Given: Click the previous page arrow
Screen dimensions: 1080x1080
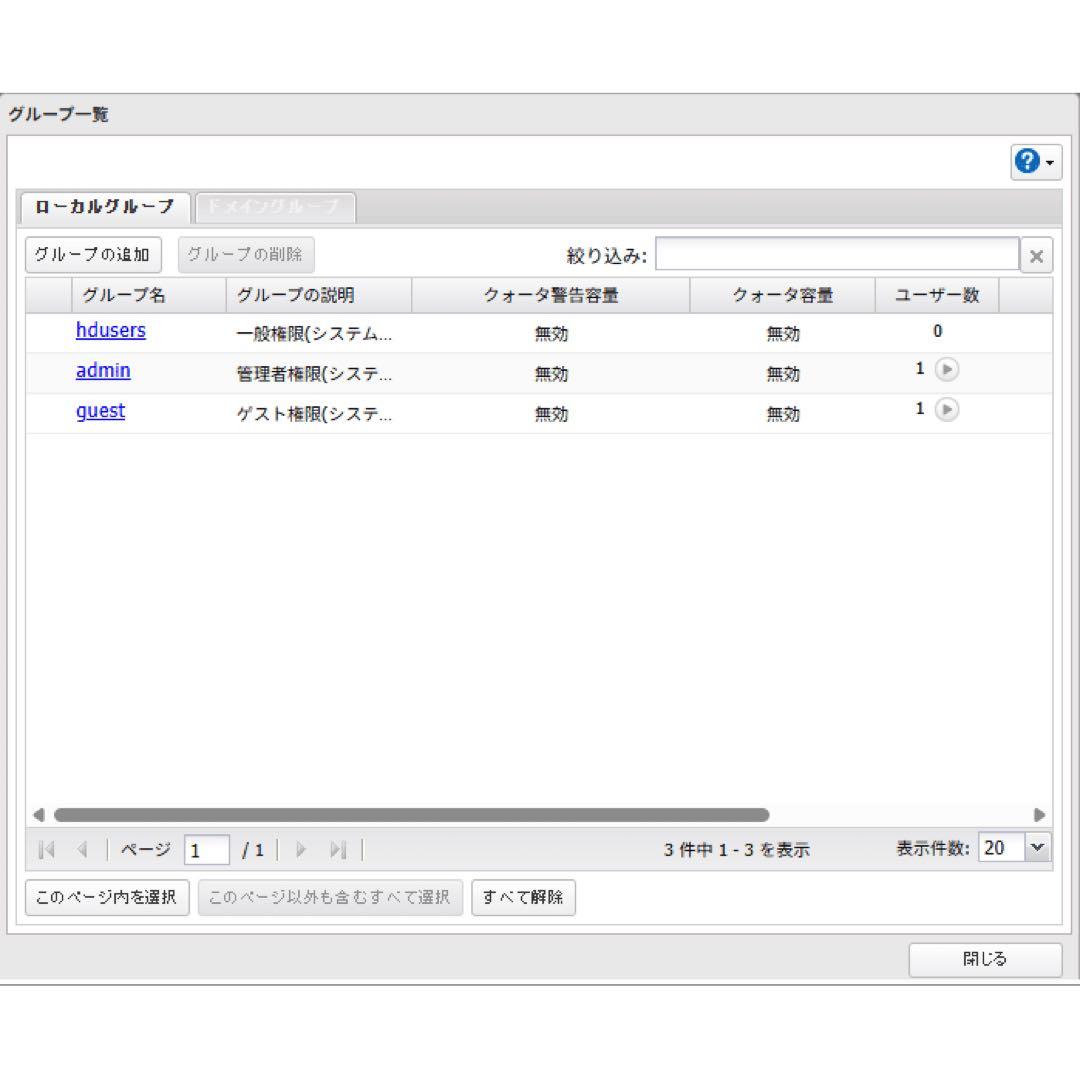Looking at the screenshot, I should [x=81, y=848].
